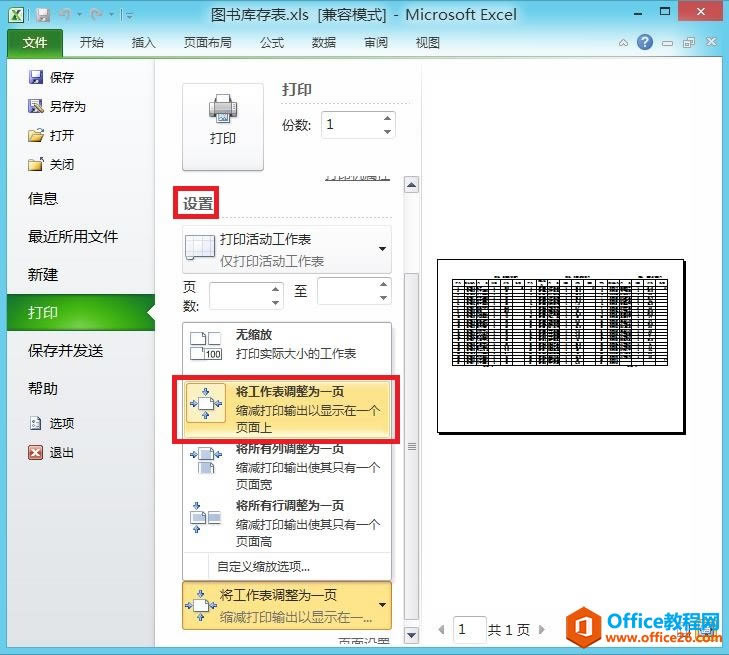Viewport: 729px width, 655px height.
Task: Click the 页面设置 link at bottom
Action: pos(364,641)
